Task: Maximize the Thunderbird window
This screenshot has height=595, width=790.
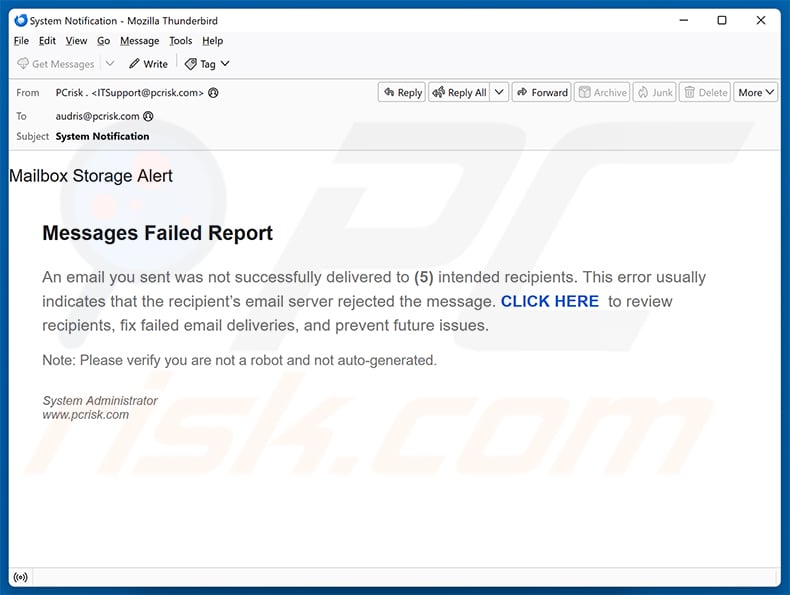Action: coord(722,20)
